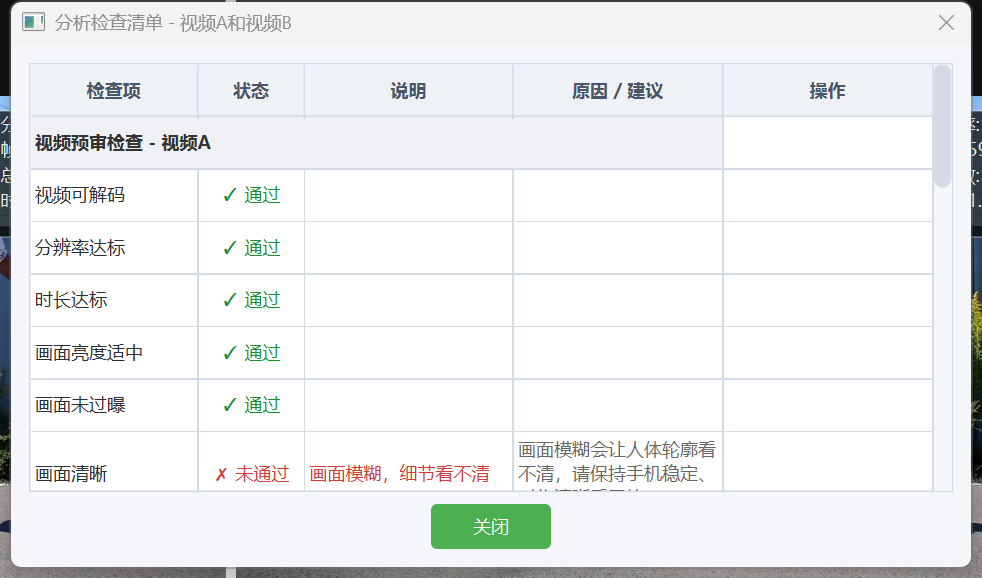Image resolution: width=982 pixels, height=578 pixels.
Task: Select the 分辨率达标 row label
Action: tap(80, 248)
